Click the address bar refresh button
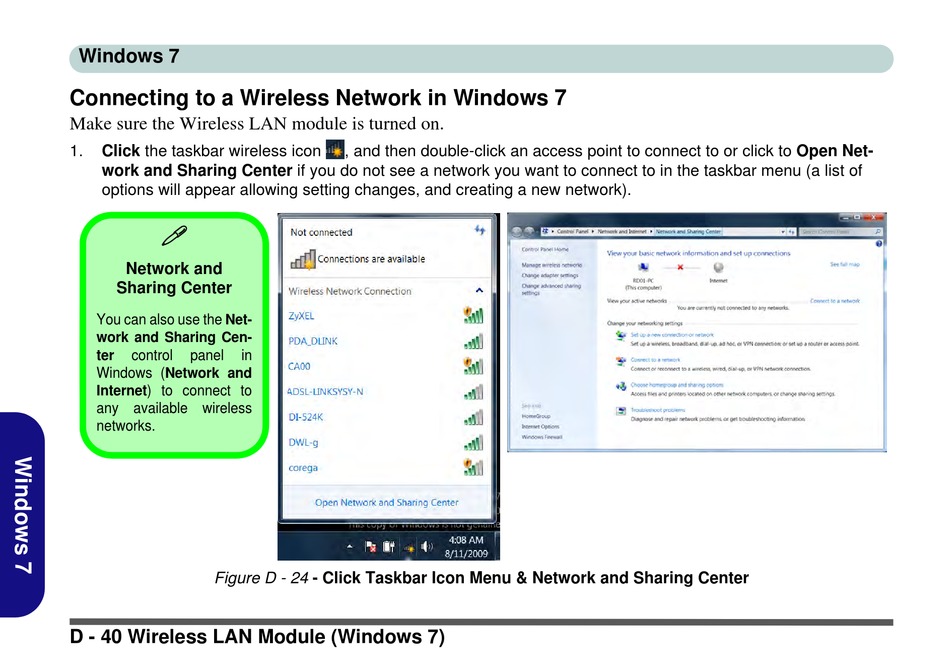Screen dimensions: 950x668 click(791, 231)
